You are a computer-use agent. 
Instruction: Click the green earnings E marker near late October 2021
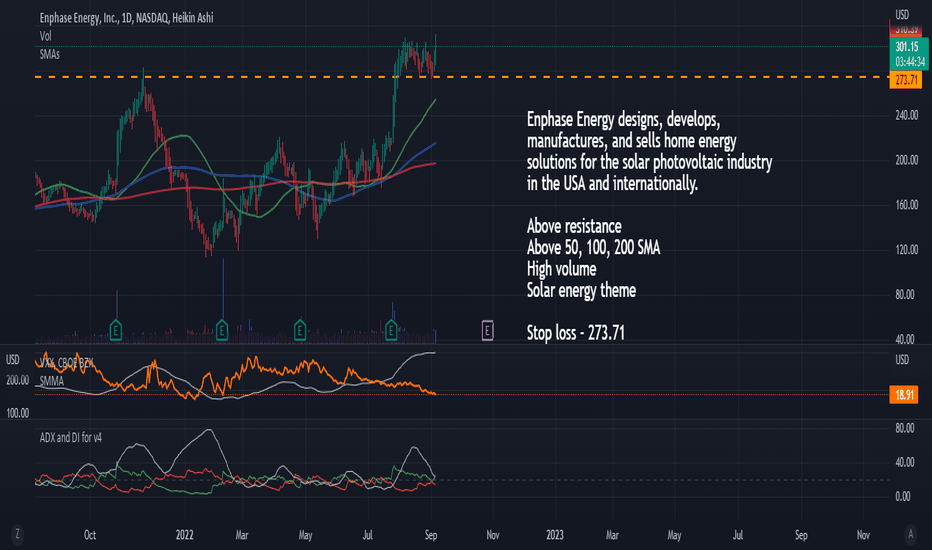(116, 329)
